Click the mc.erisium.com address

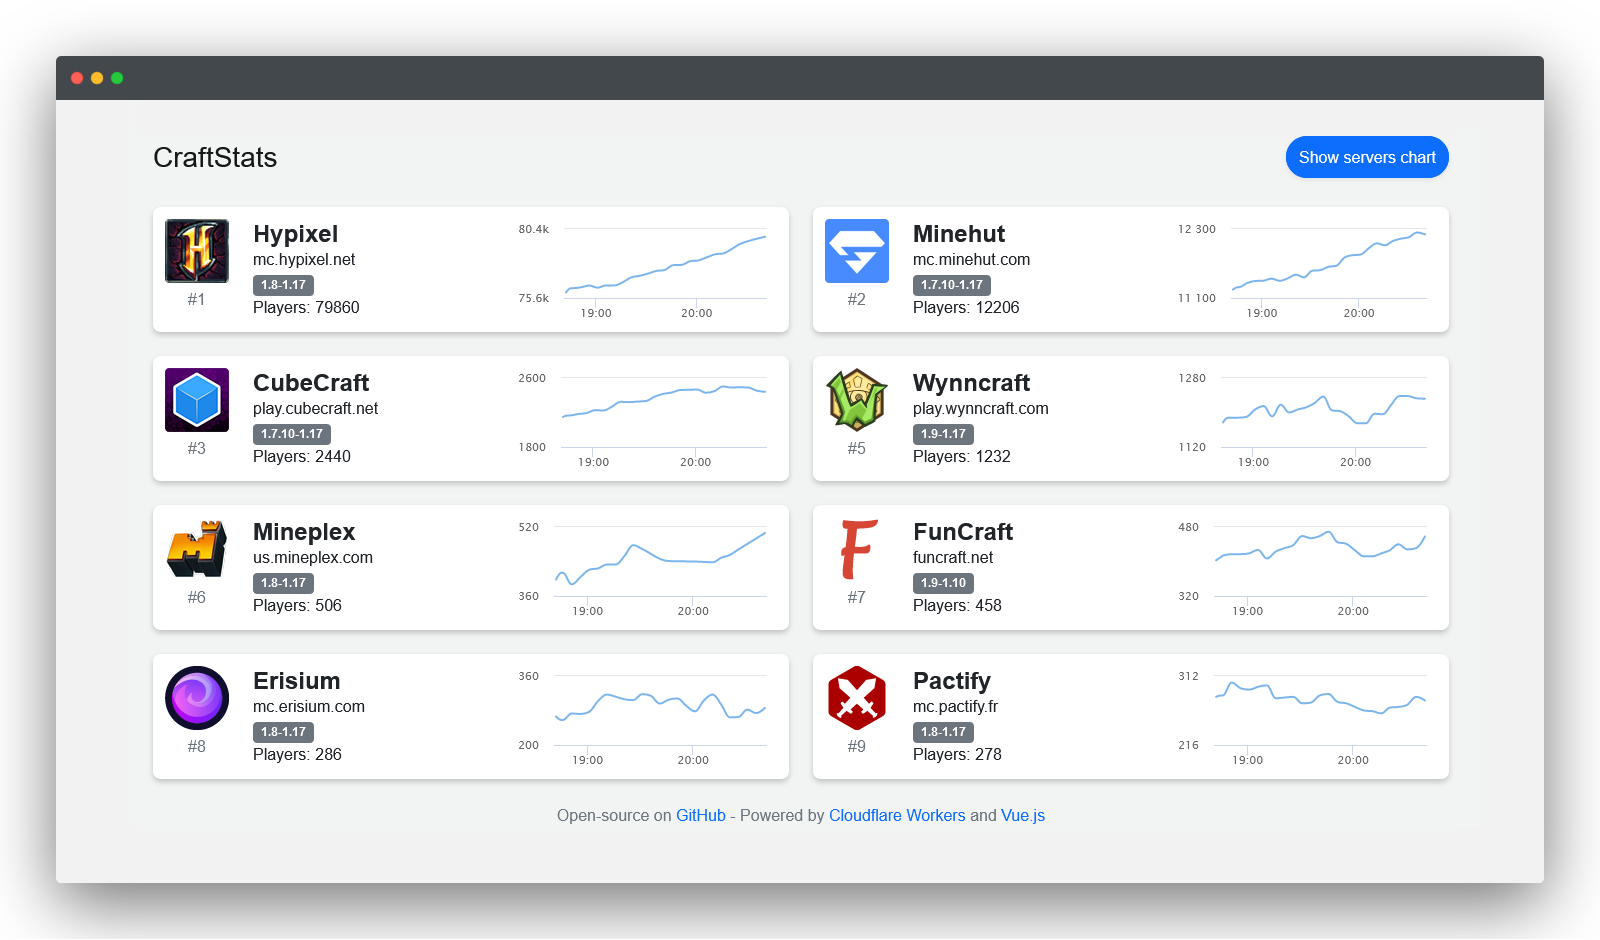pyautogui.click(x=309, y=707)
